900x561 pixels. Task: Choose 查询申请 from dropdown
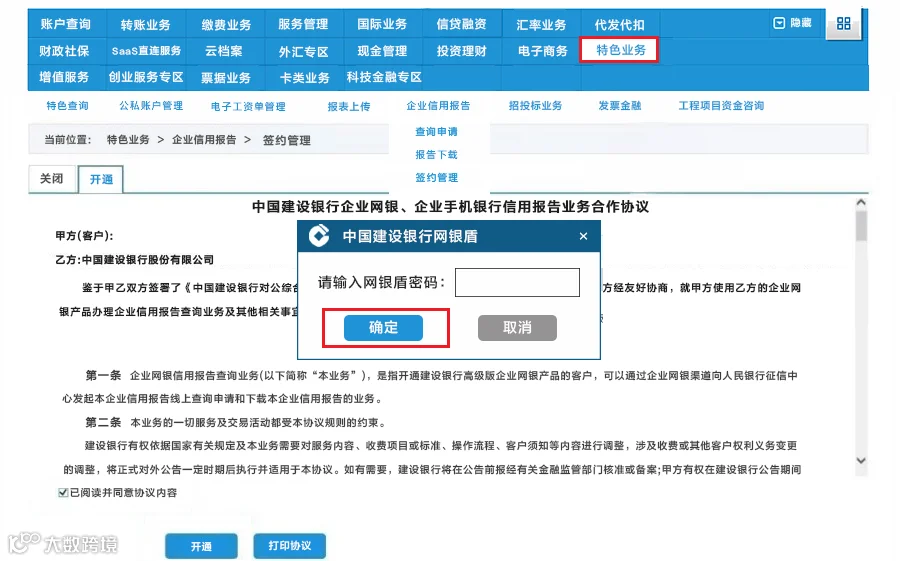(436, 131)
